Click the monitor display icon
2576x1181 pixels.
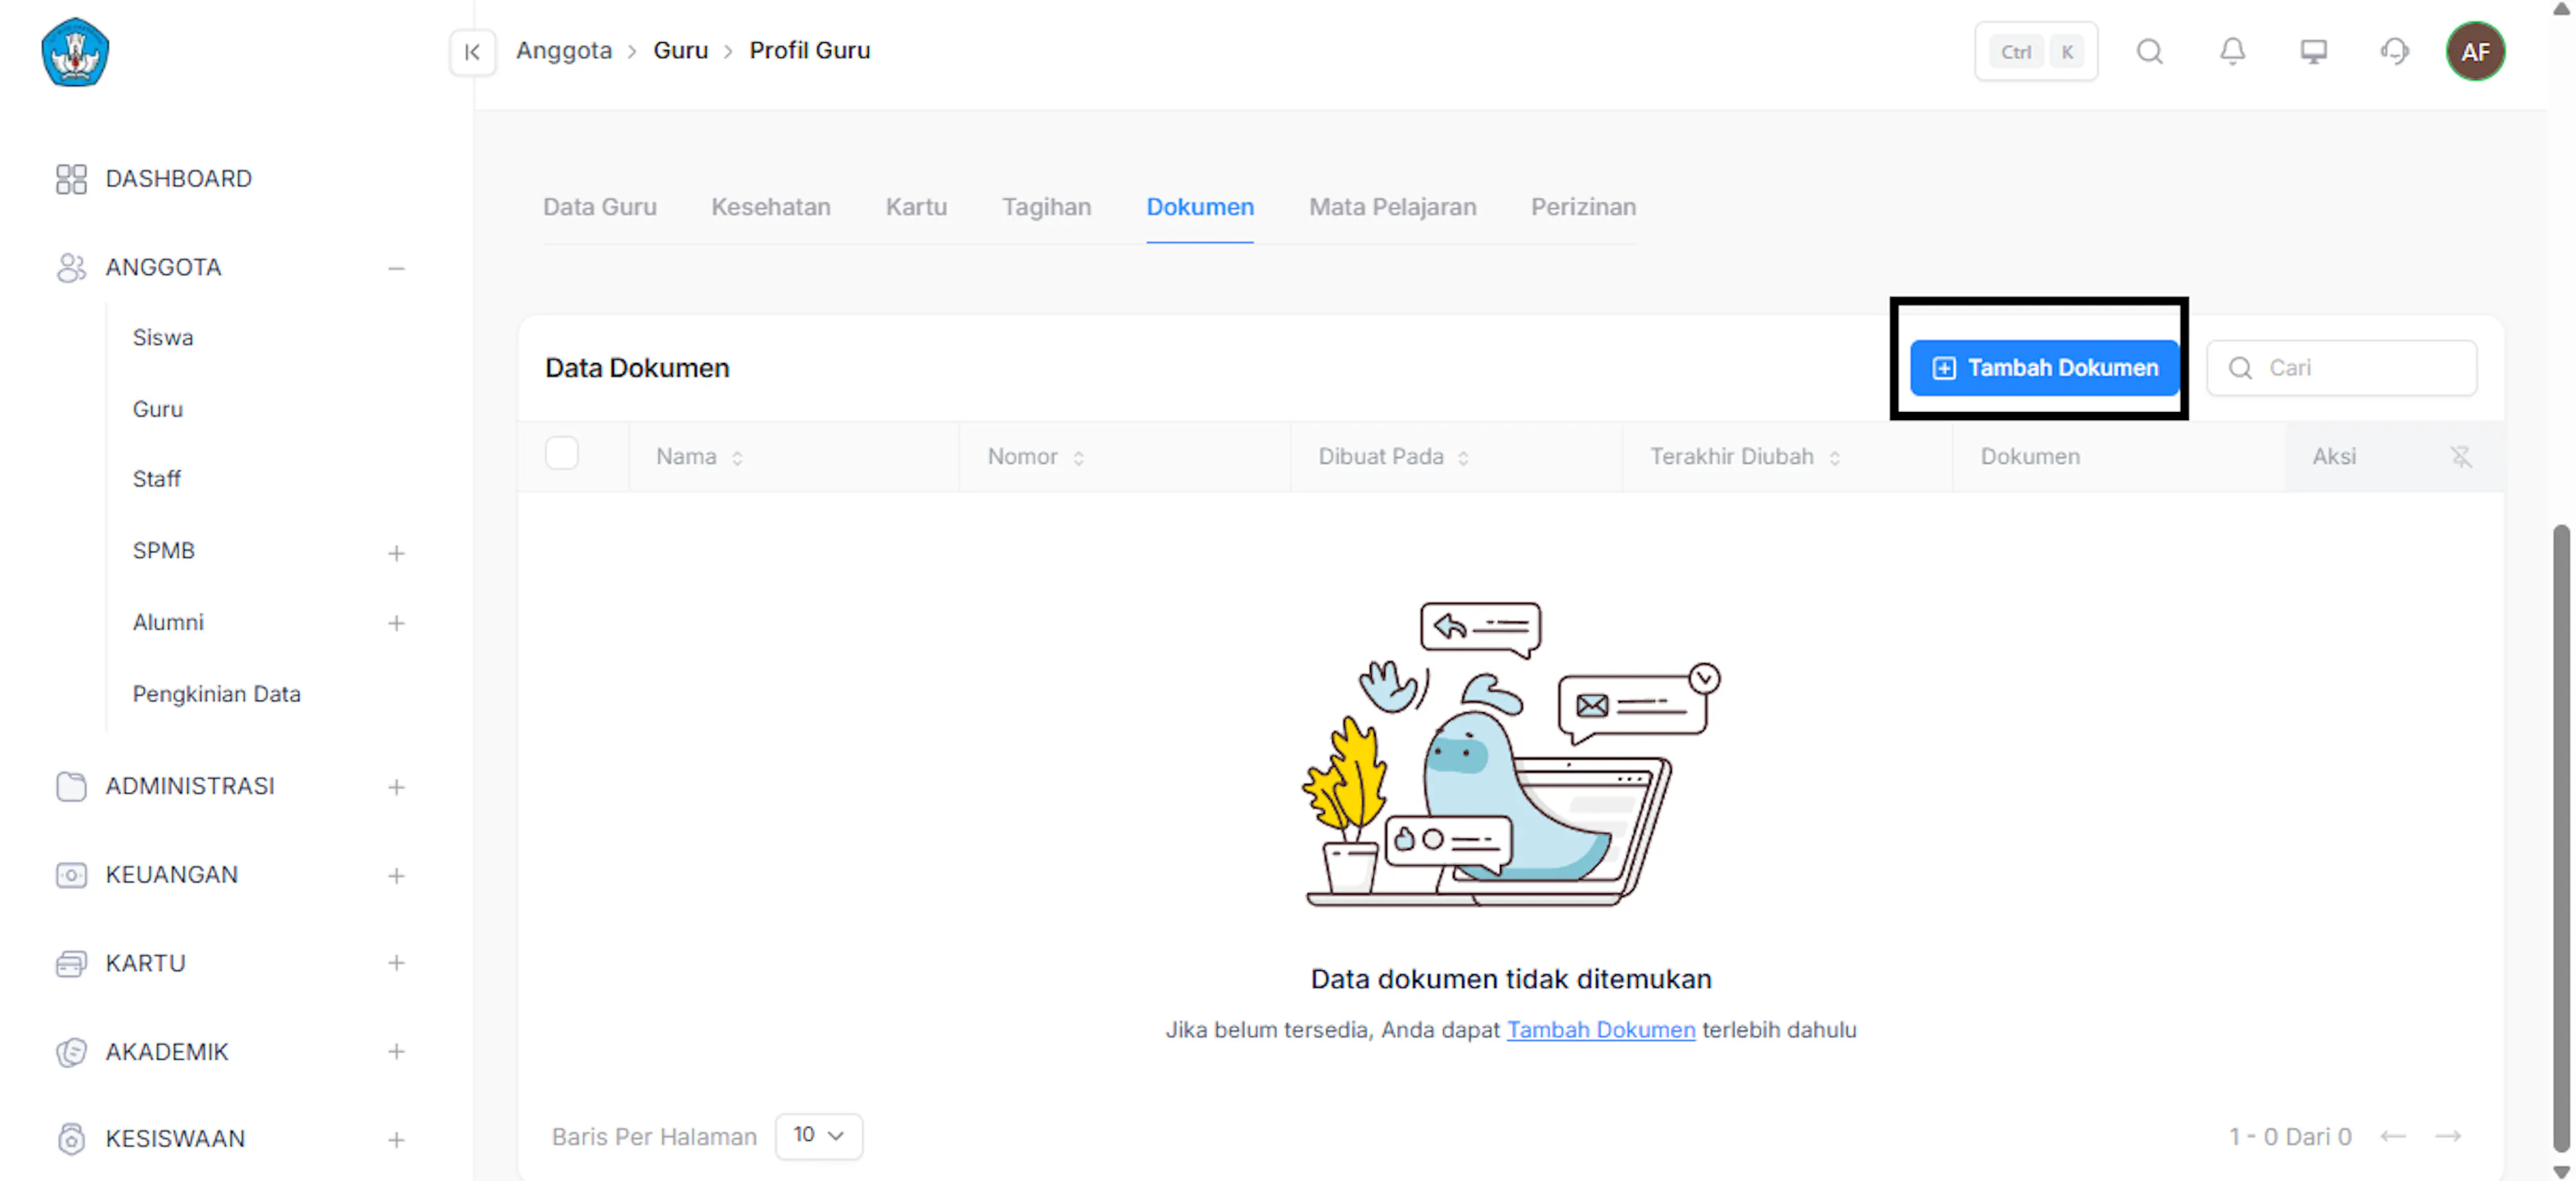(x=2313, y=51)
